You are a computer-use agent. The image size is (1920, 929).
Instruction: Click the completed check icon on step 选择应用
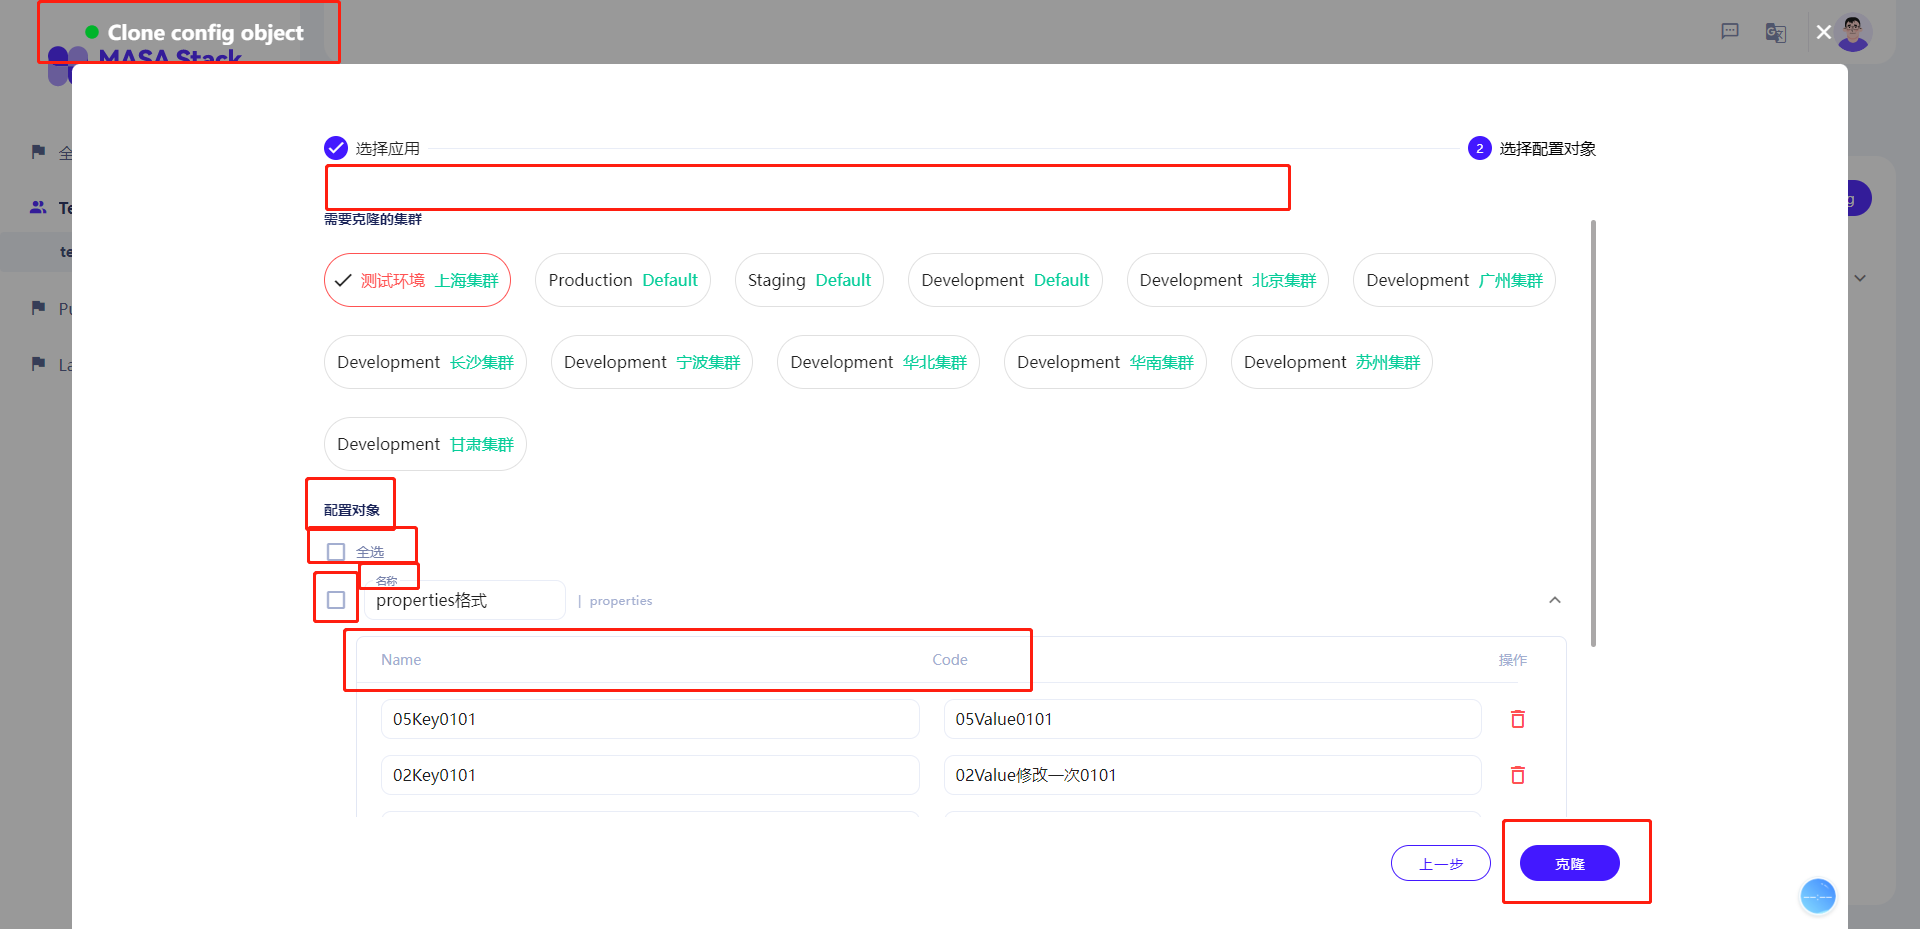click(x=334, y=147)
